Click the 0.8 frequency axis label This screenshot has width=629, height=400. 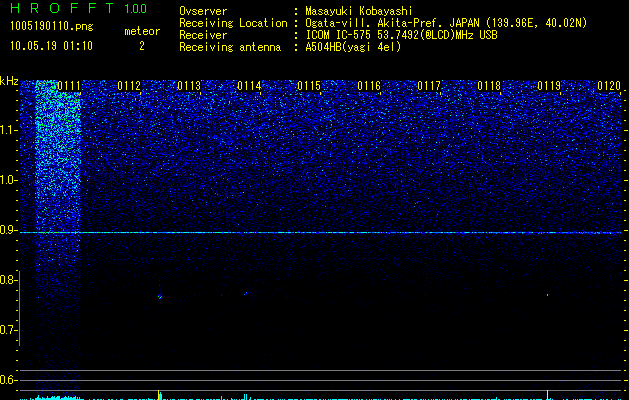click(8, 280)
